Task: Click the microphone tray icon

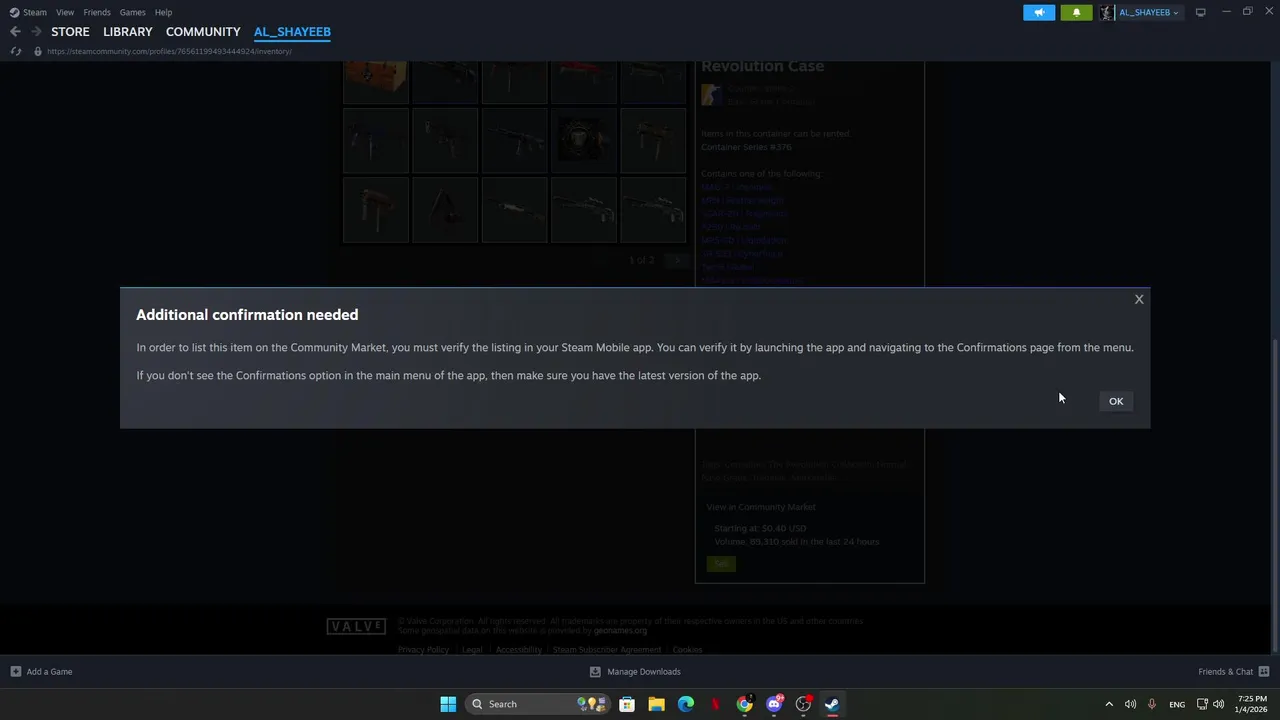Action: 1152,704
